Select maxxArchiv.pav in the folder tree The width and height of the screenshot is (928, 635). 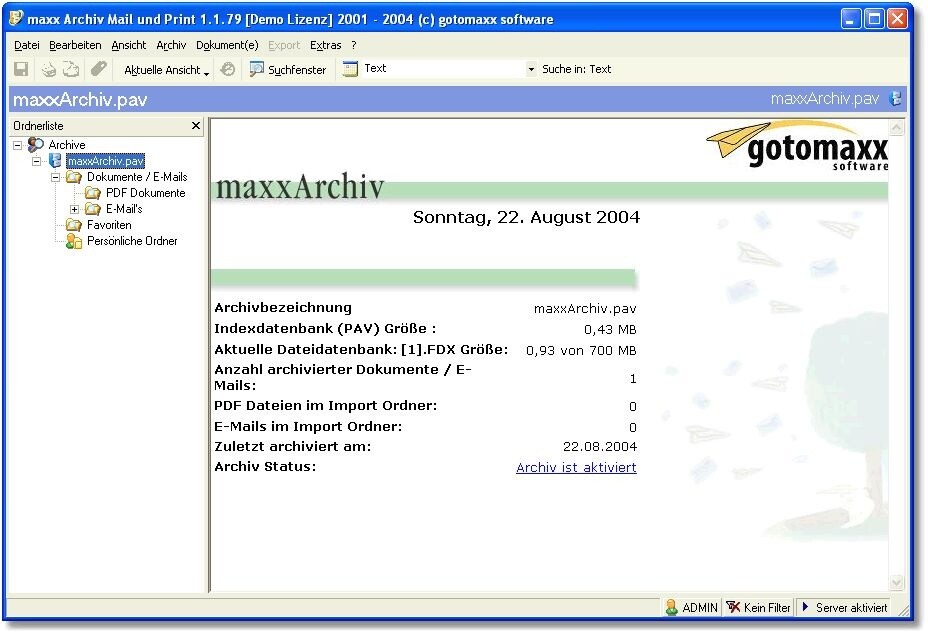click(105, 161)
